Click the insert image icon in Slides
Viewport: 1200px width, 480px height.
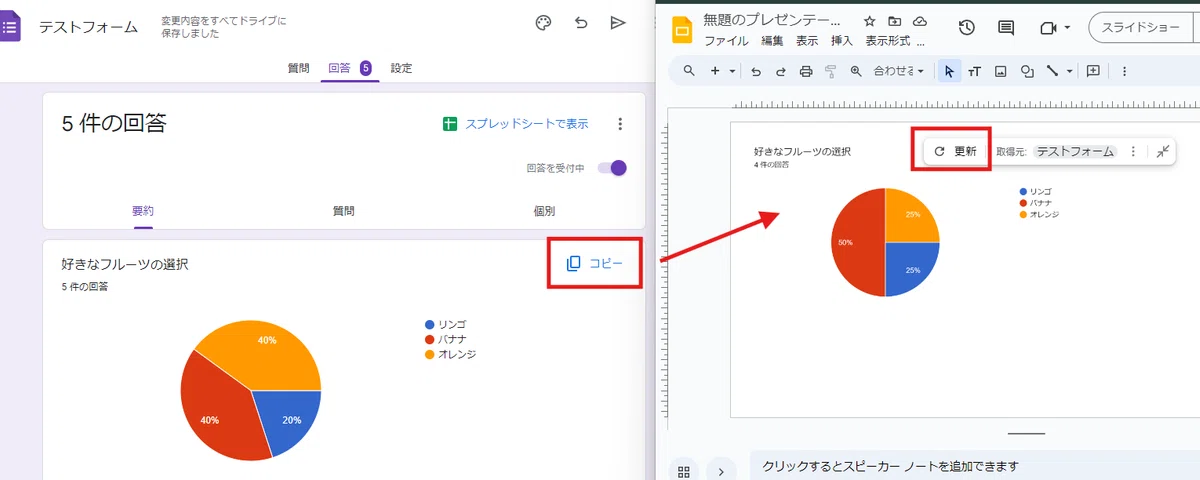coord(1000,71)
